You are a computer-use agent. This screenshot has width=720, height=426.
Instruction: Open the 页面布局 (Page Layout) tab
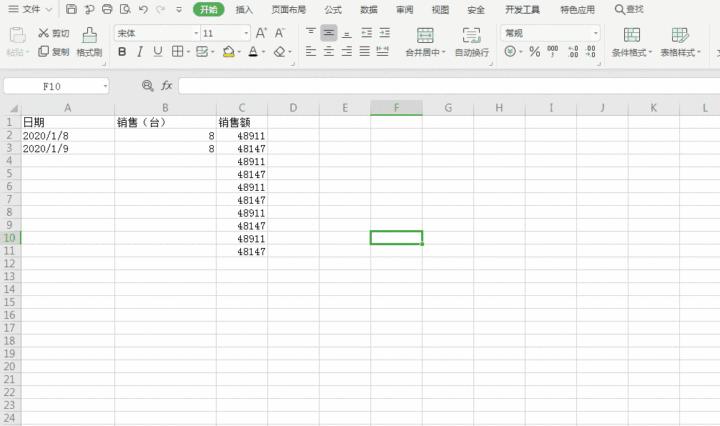tap(289, 9)
